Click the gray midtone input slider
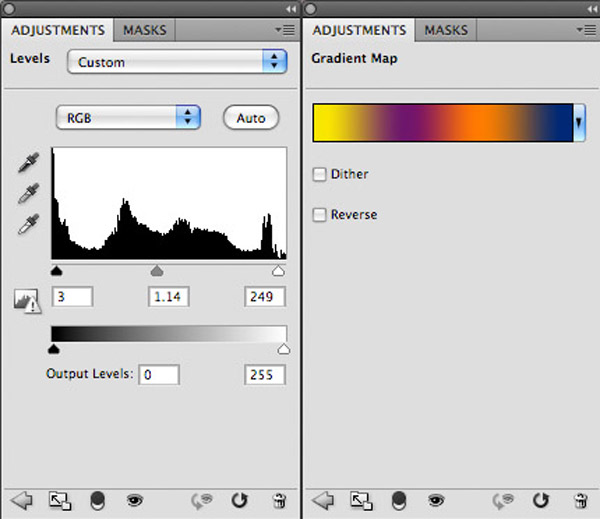 coord(157,271)
